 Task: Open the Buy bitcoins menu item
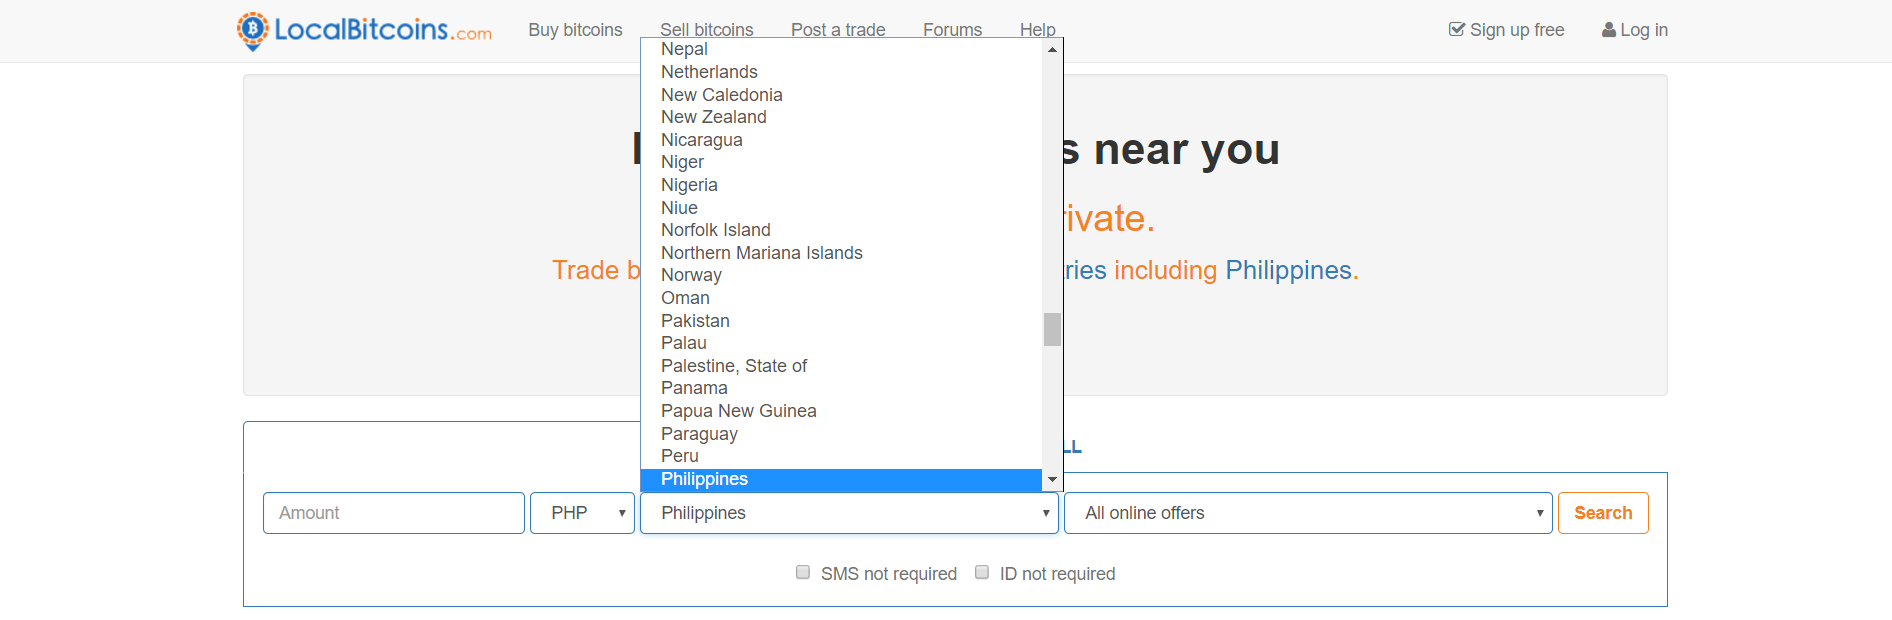click(x=575, y=30)
